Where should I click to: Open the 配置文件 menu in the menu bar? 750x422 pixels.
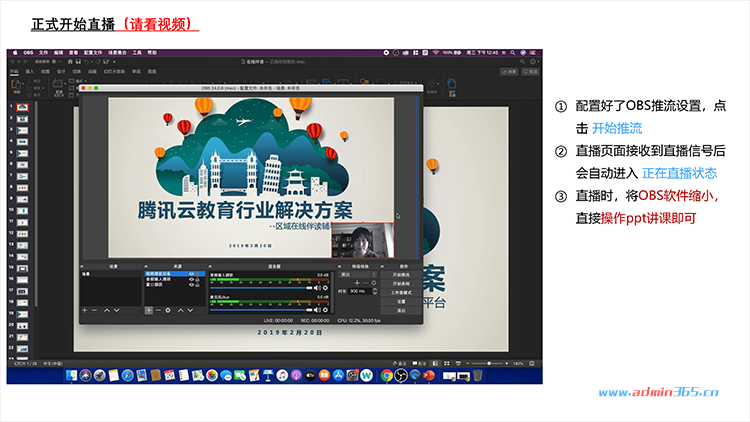coord(93,53)
